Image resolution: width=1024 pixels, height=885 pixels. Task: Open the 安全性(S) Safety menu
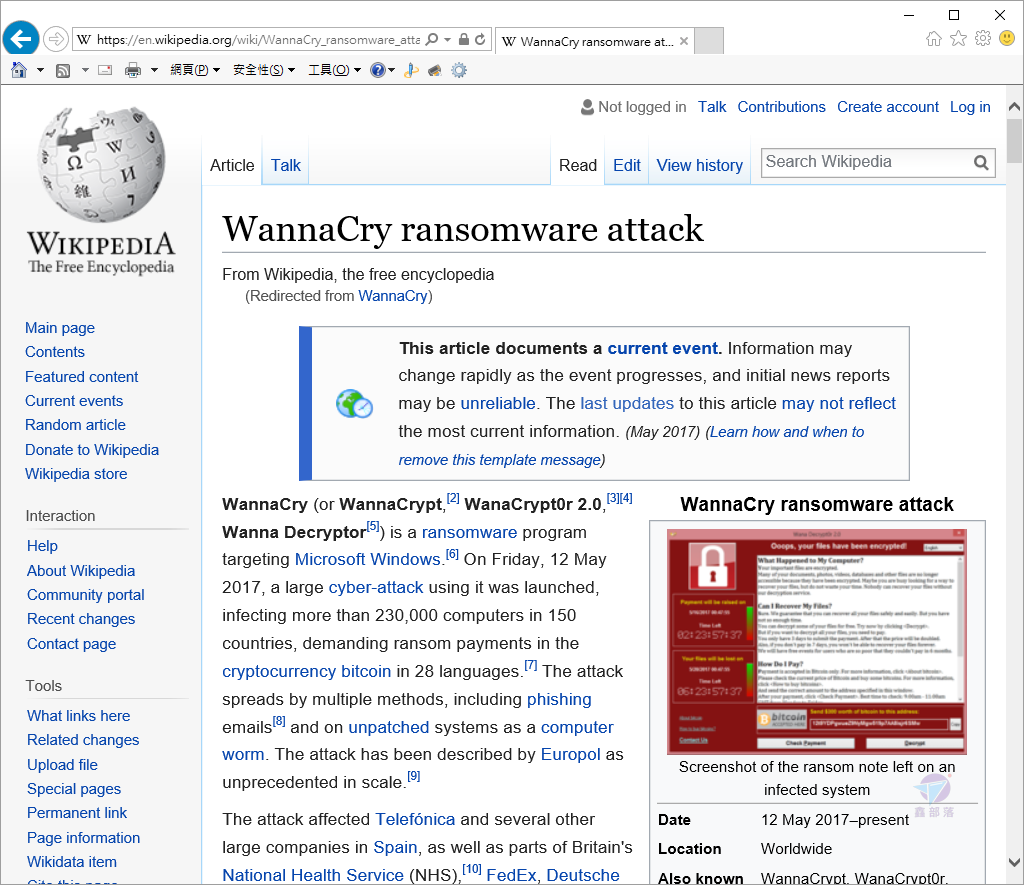pos(264,70)
